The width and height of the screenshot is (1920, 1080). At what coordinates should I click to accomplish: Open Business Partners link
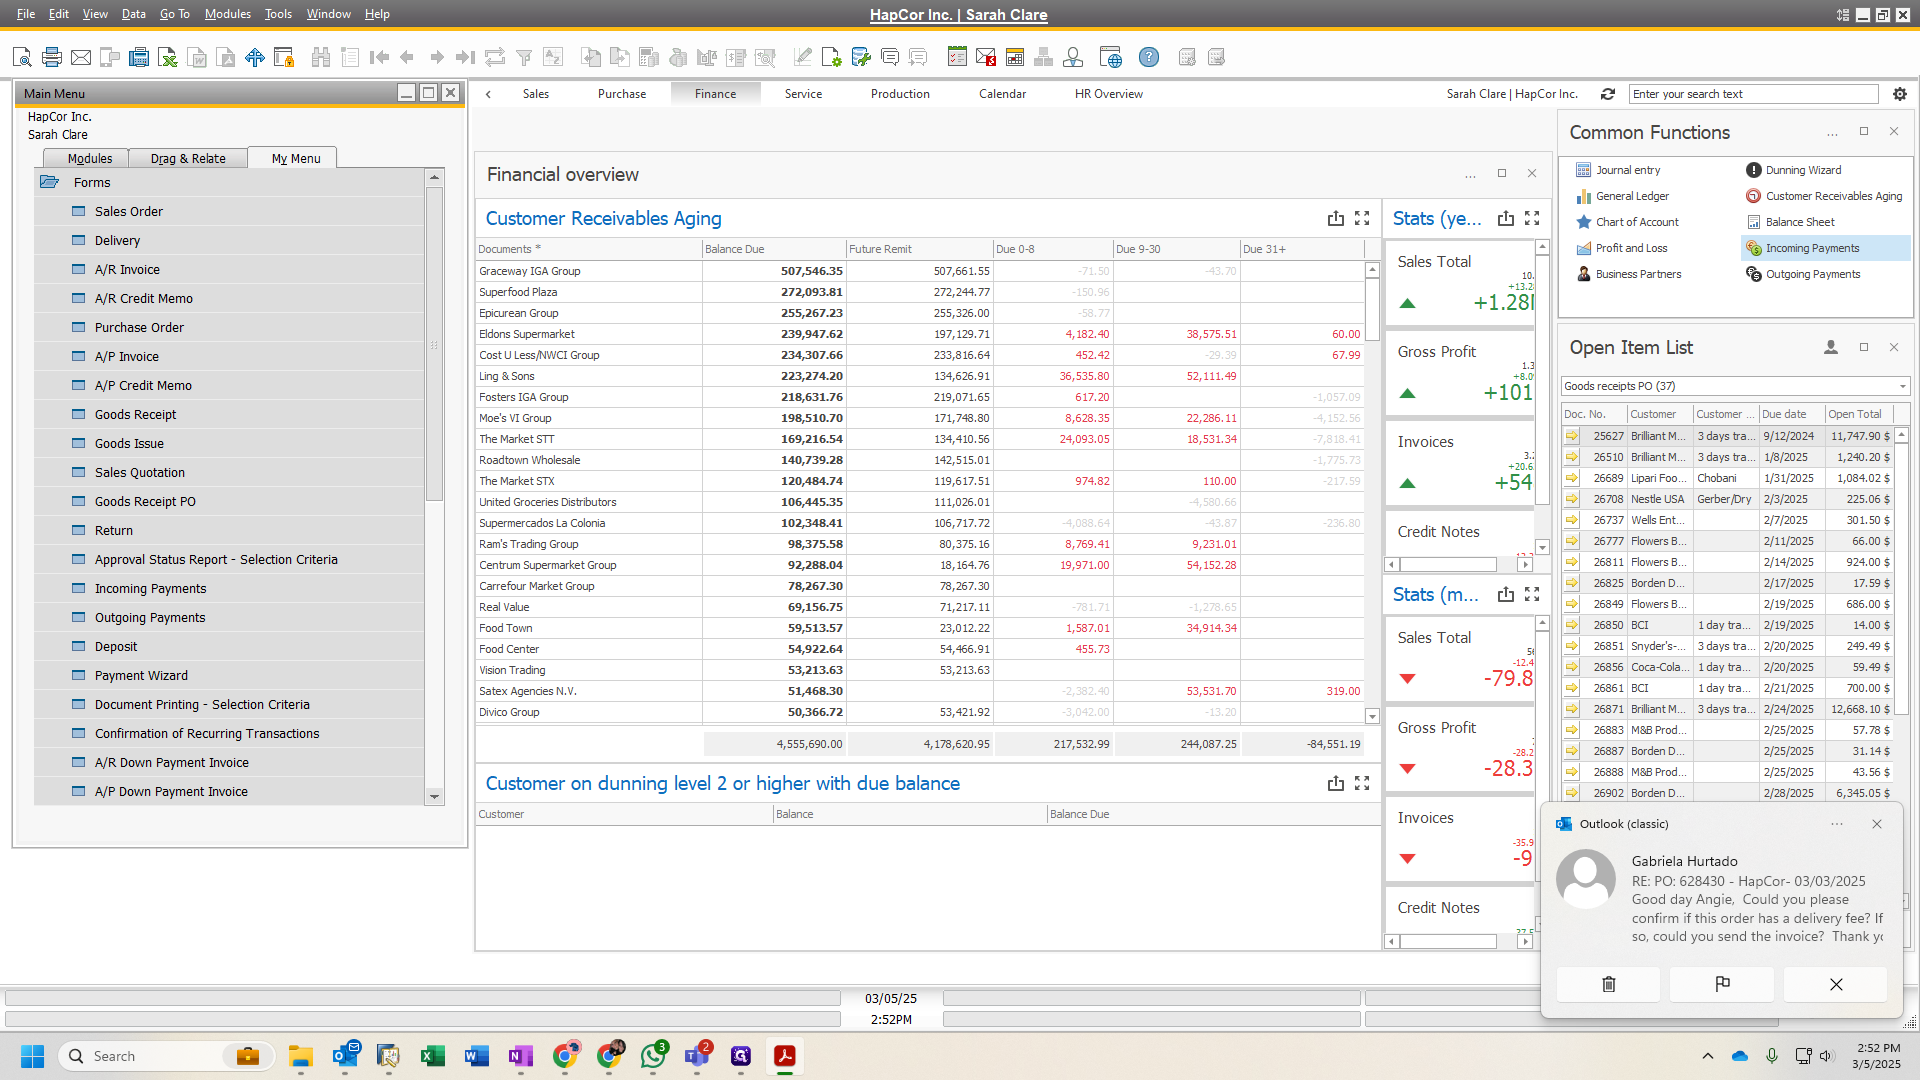tap(1638, 274)
